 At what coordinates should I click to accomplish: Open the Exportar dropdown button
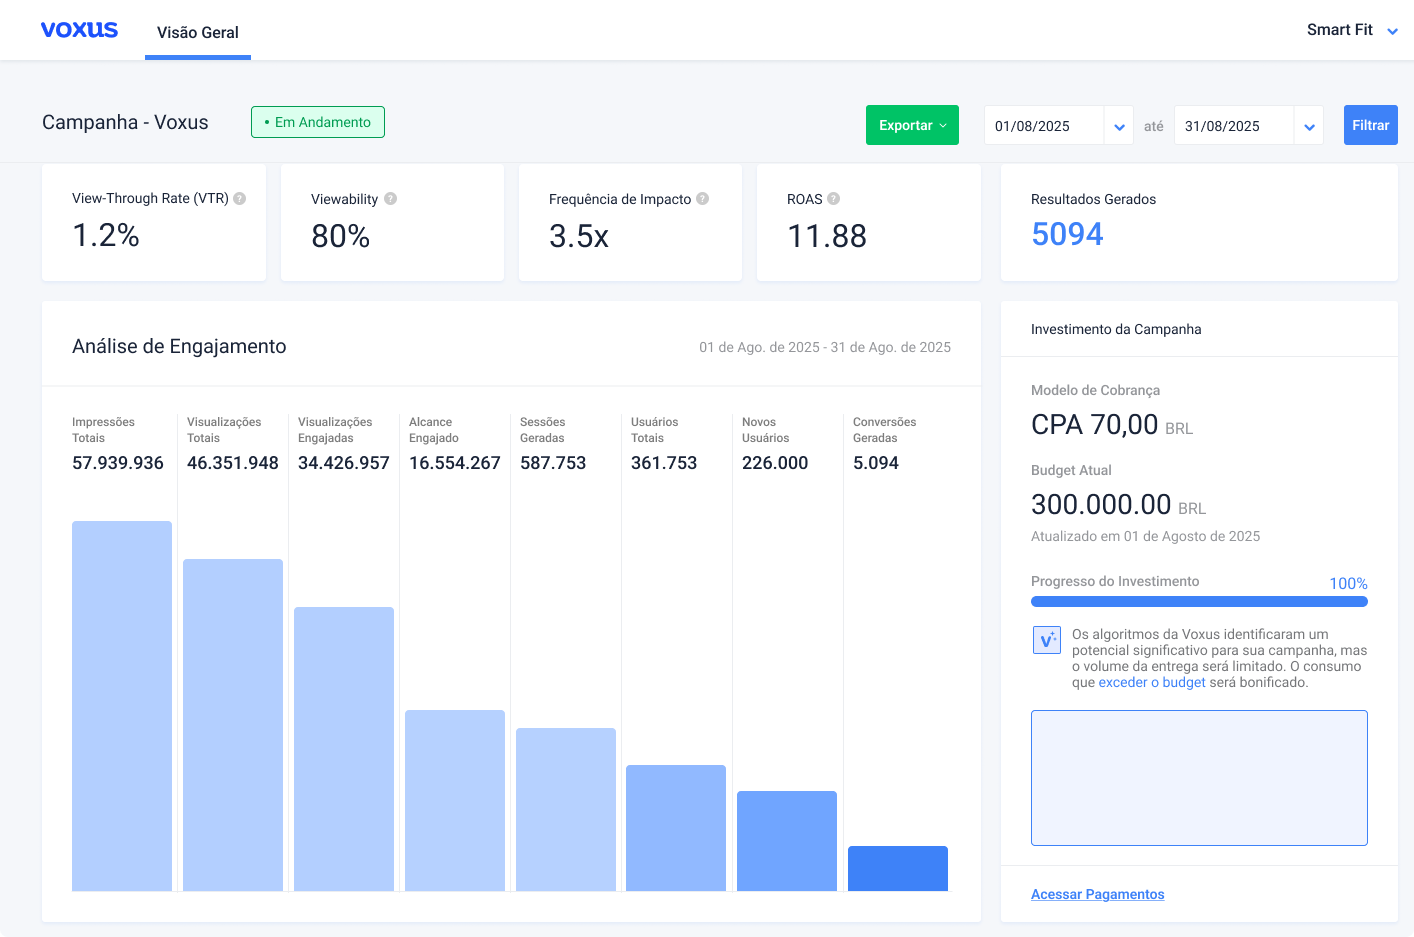[912, 125]
